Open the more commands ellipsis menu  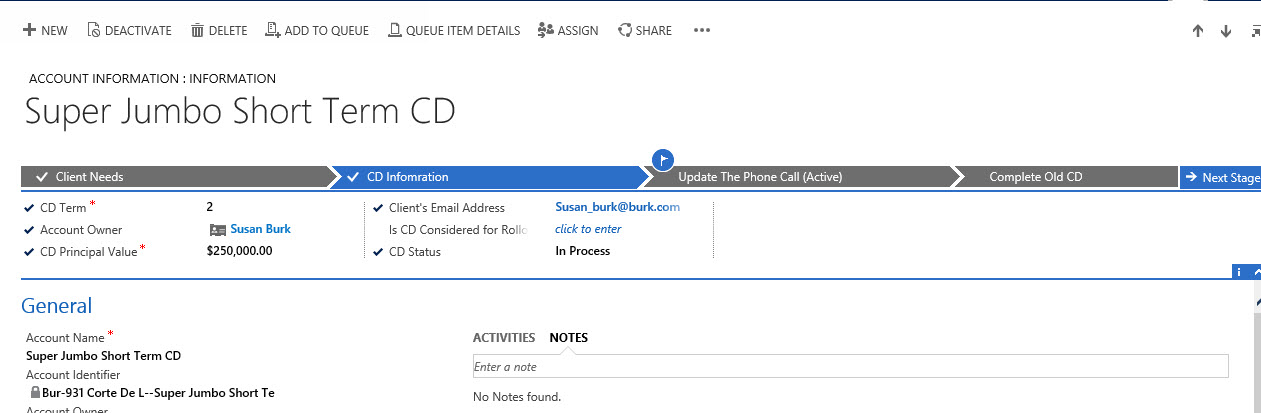[701, 31]
